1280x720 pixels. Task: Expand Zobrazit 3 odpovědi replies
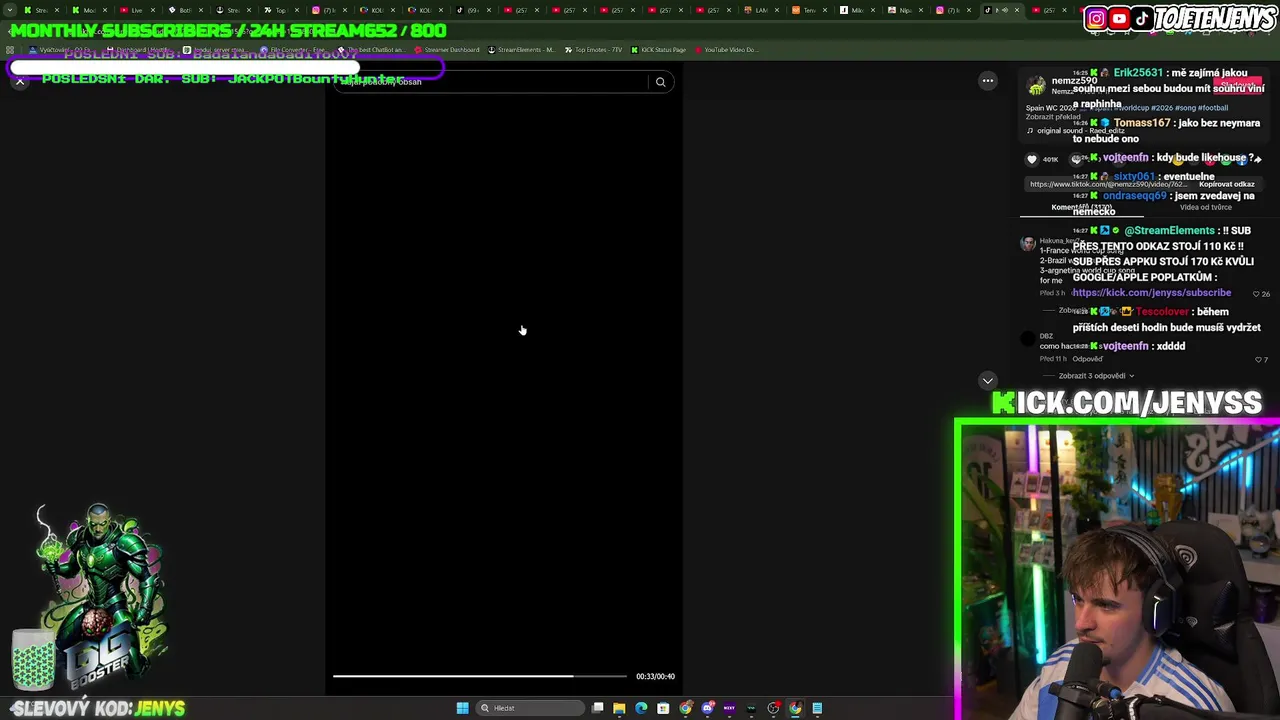[1096, 376]
